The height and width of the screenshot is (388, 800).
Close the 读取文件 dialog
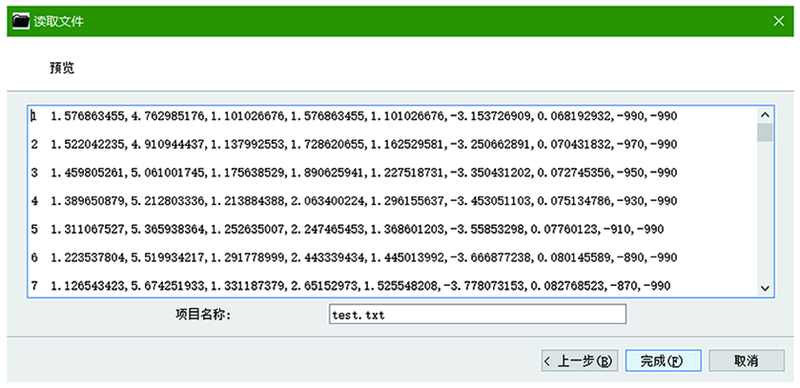779,21
